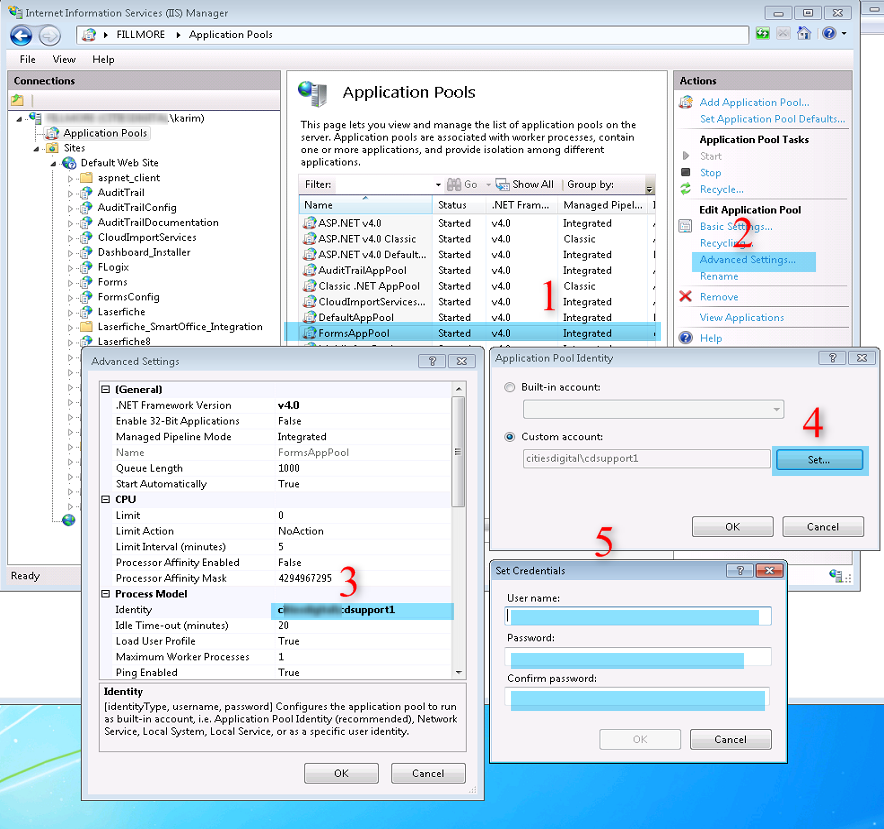884x829 pixels.
Task: Click the Confirm password input field
Action: [x=638, y=698]
